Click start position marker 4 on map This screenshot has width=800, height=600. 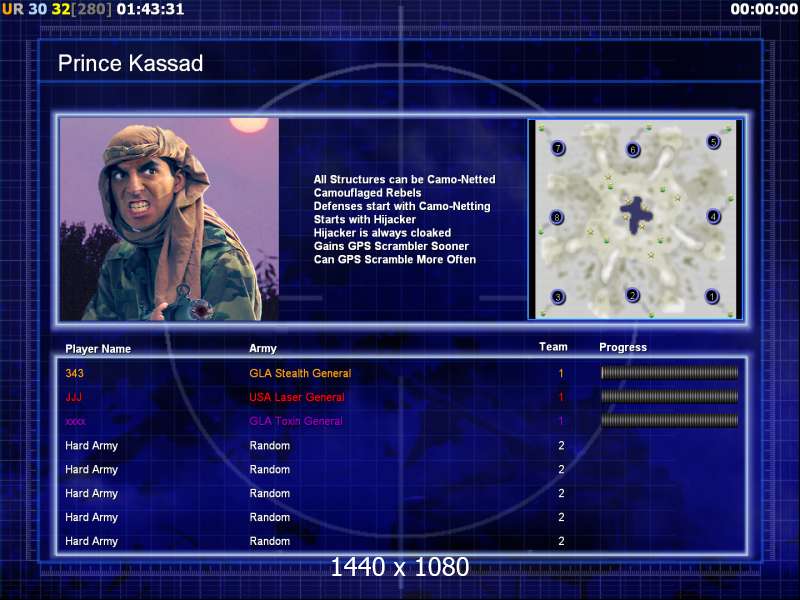[x=713, y=217]
